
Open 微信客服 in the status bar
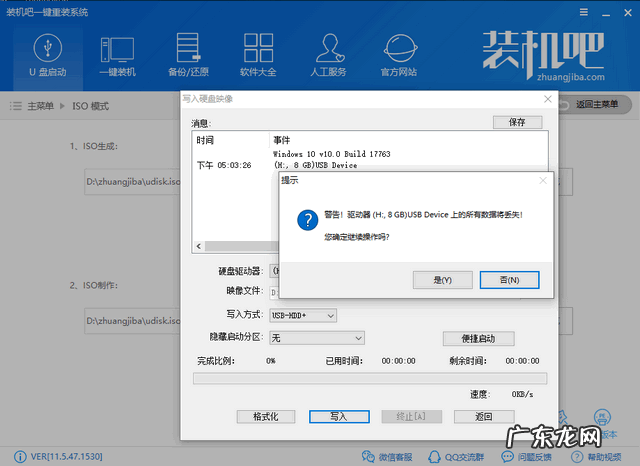387,457
